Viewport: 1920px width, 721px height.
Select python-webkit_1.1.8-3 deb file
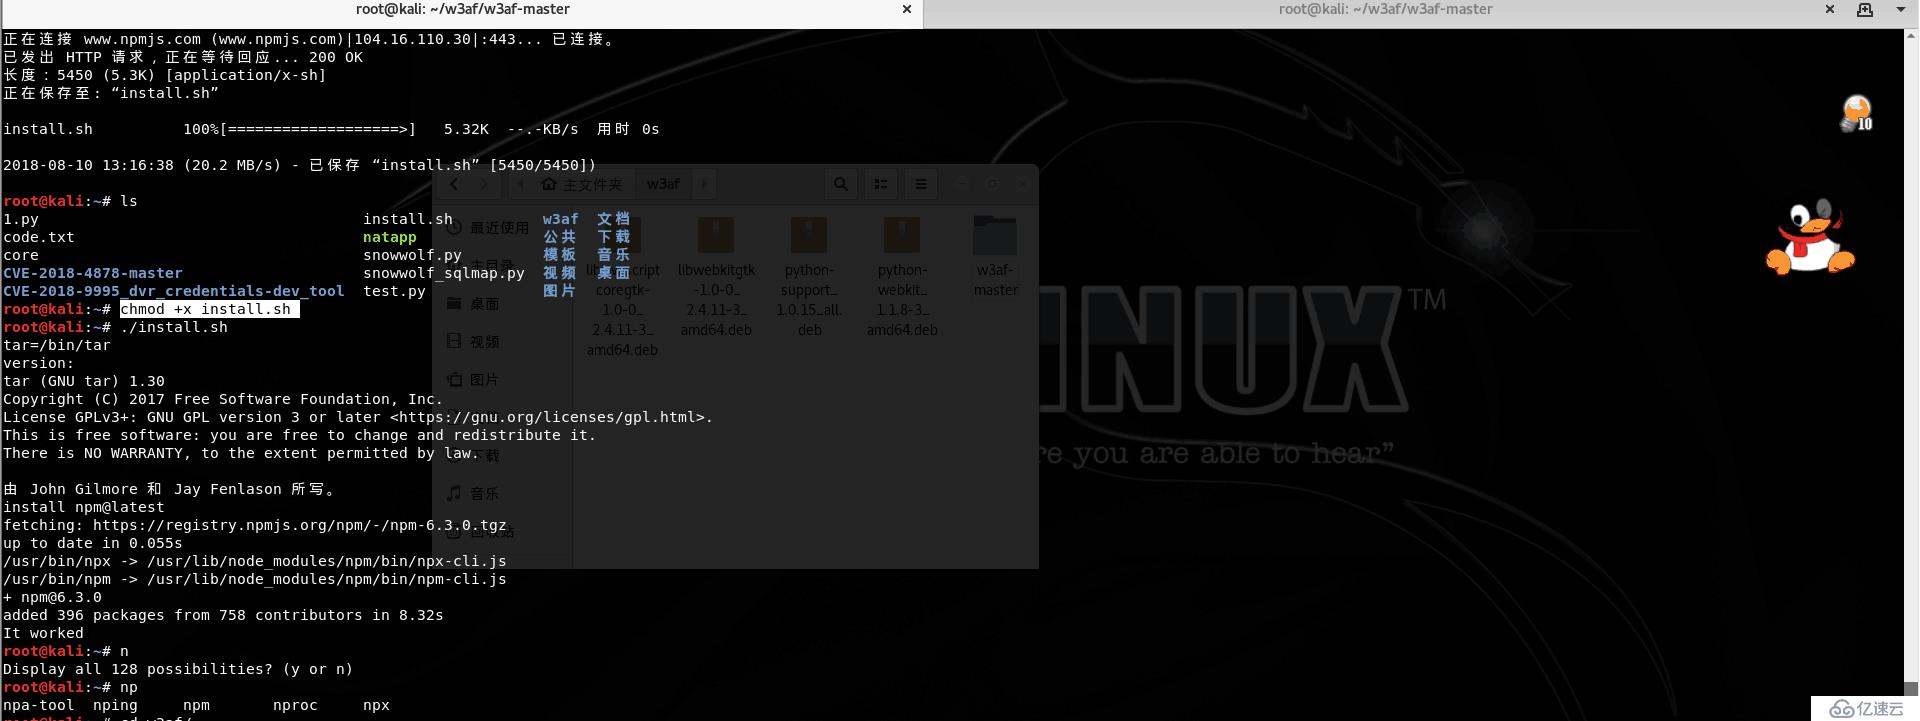click(x=902, y=276)
